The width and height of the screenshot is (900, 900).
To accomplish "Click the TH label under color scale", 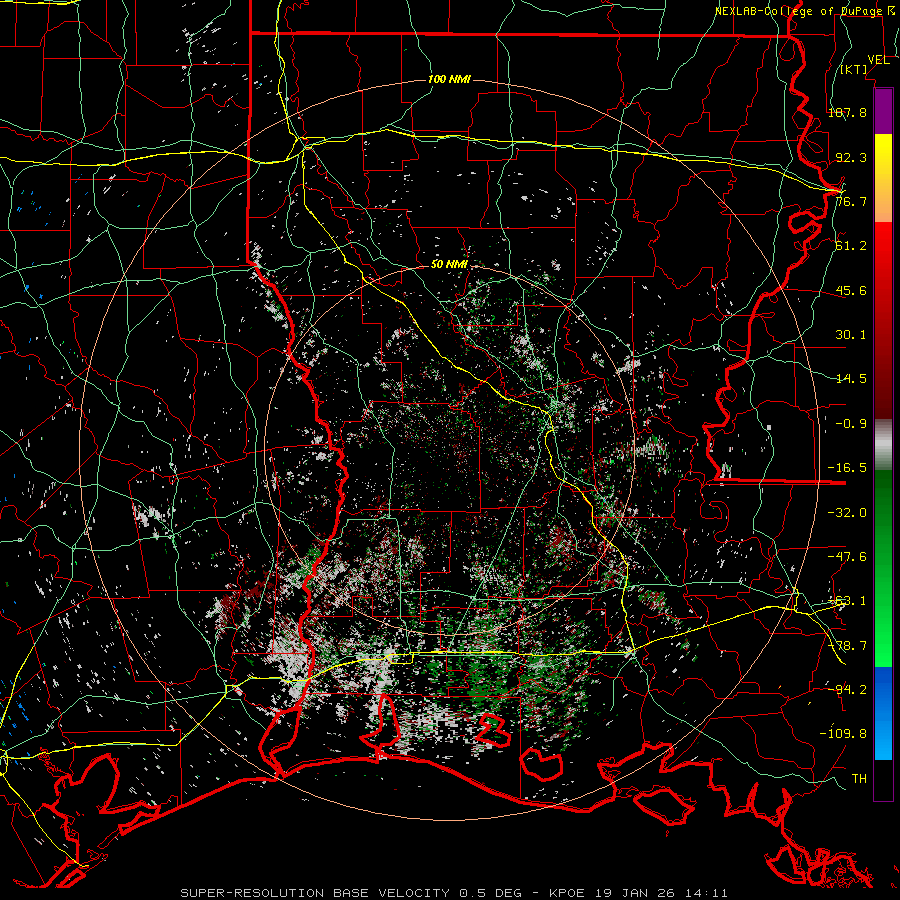I will pyautogui.click(x=859, y=779).
